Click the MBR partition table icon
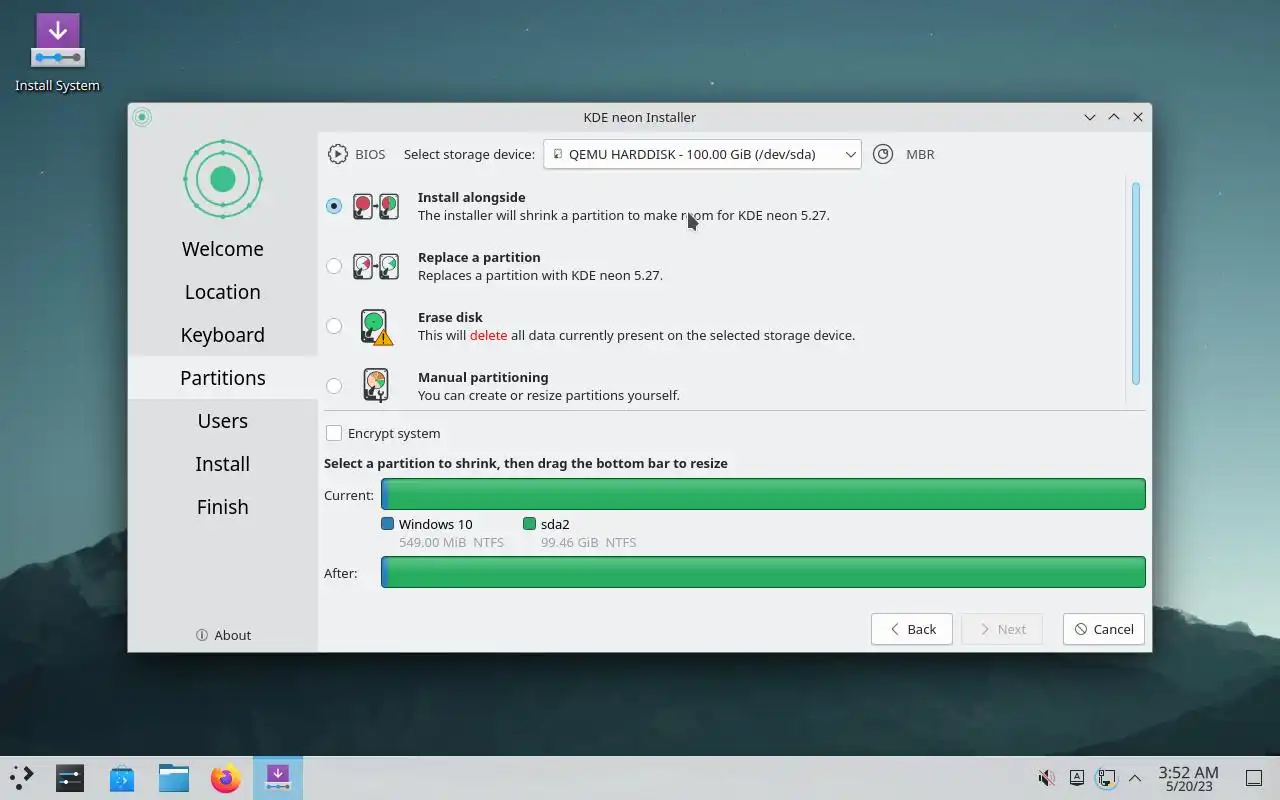This screenshot has height=800, width=1280. pos(883,154)
